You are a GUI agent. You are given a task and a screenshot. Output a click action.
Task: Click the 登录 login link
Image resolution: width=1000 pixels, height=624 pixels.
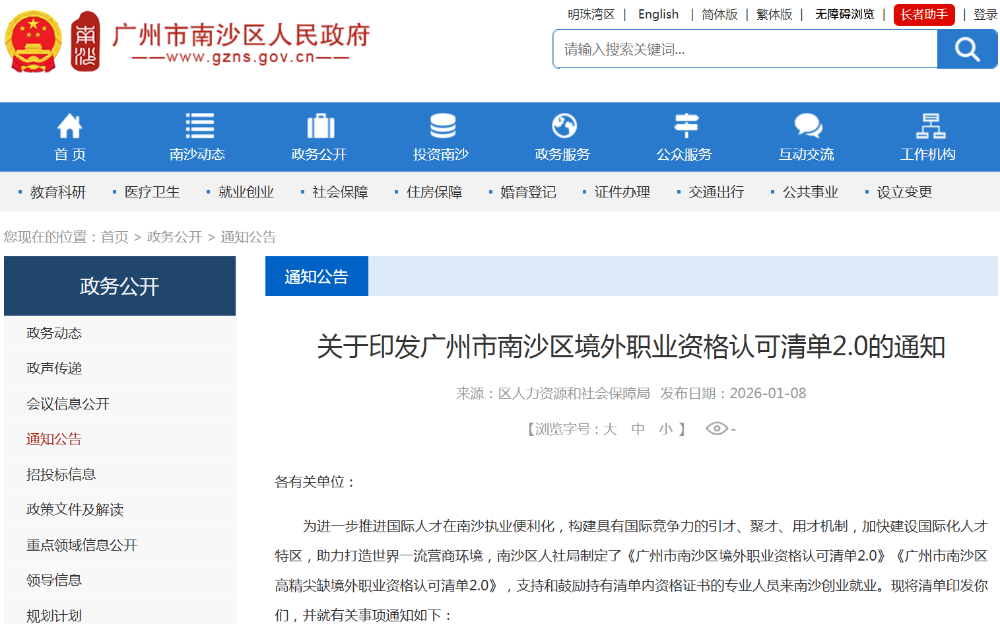point(984,14)
